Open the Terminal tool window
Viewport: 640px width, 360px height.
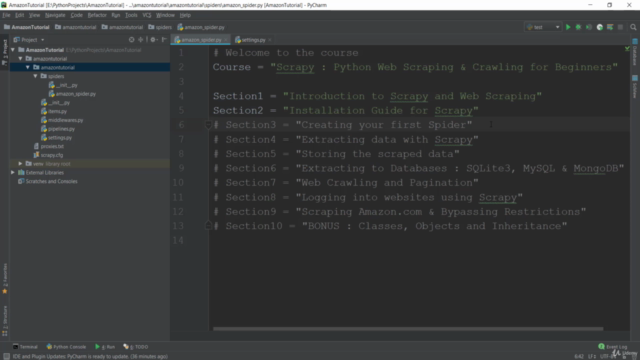(25, 347)
